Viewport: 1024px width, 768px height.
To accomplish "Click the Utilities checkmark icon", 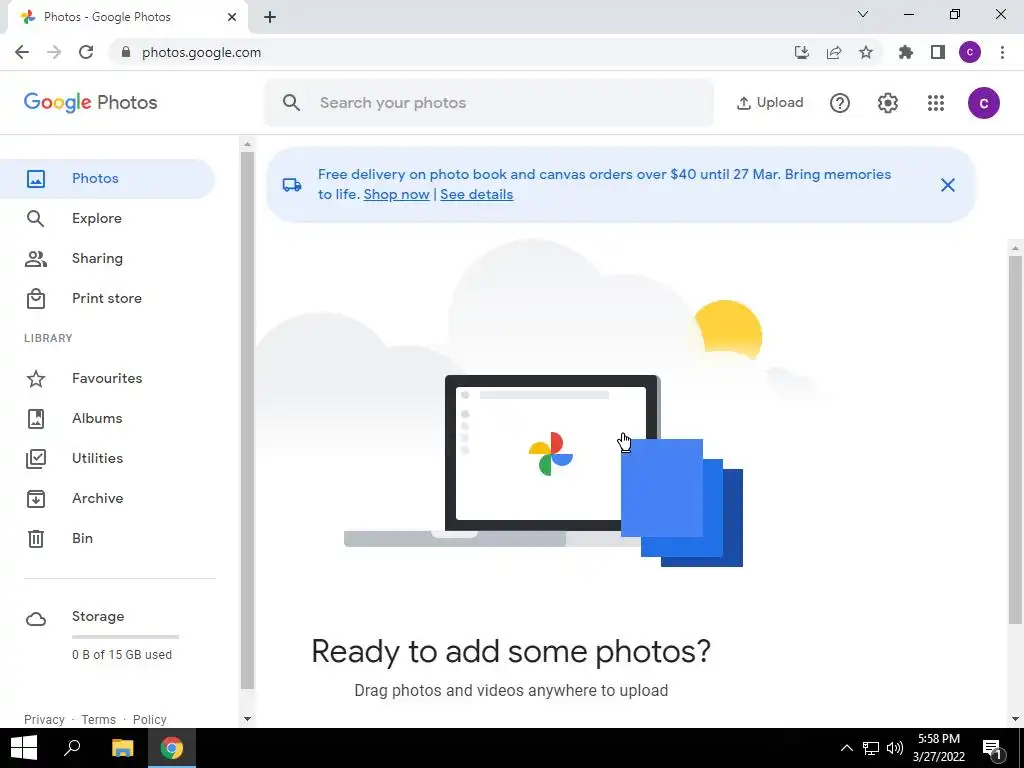I will click(36, 458).
